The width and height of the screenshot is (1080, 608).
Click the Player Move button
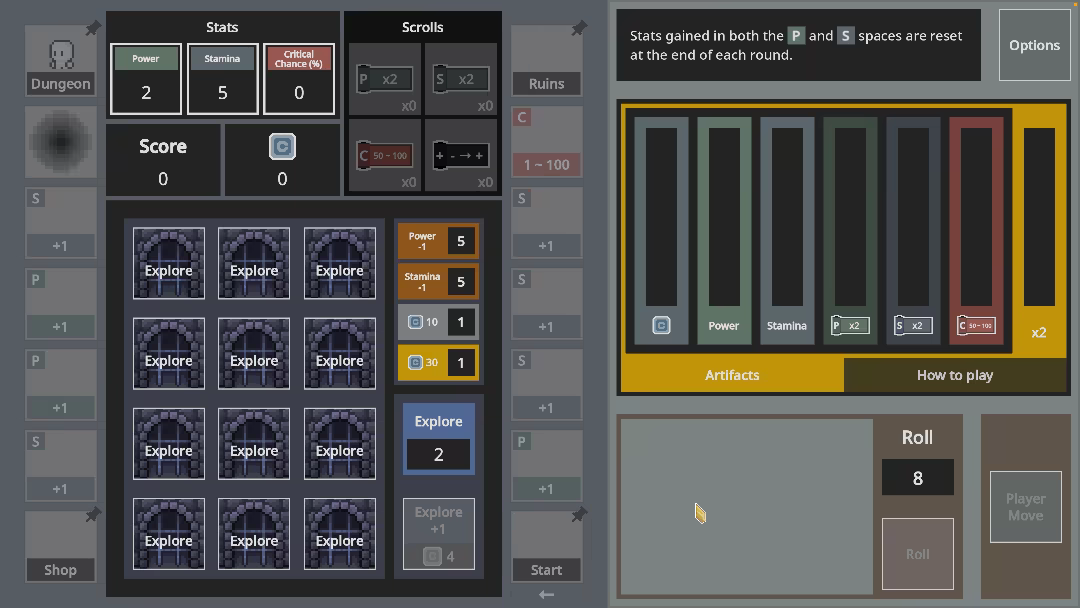pos(1026,507)
